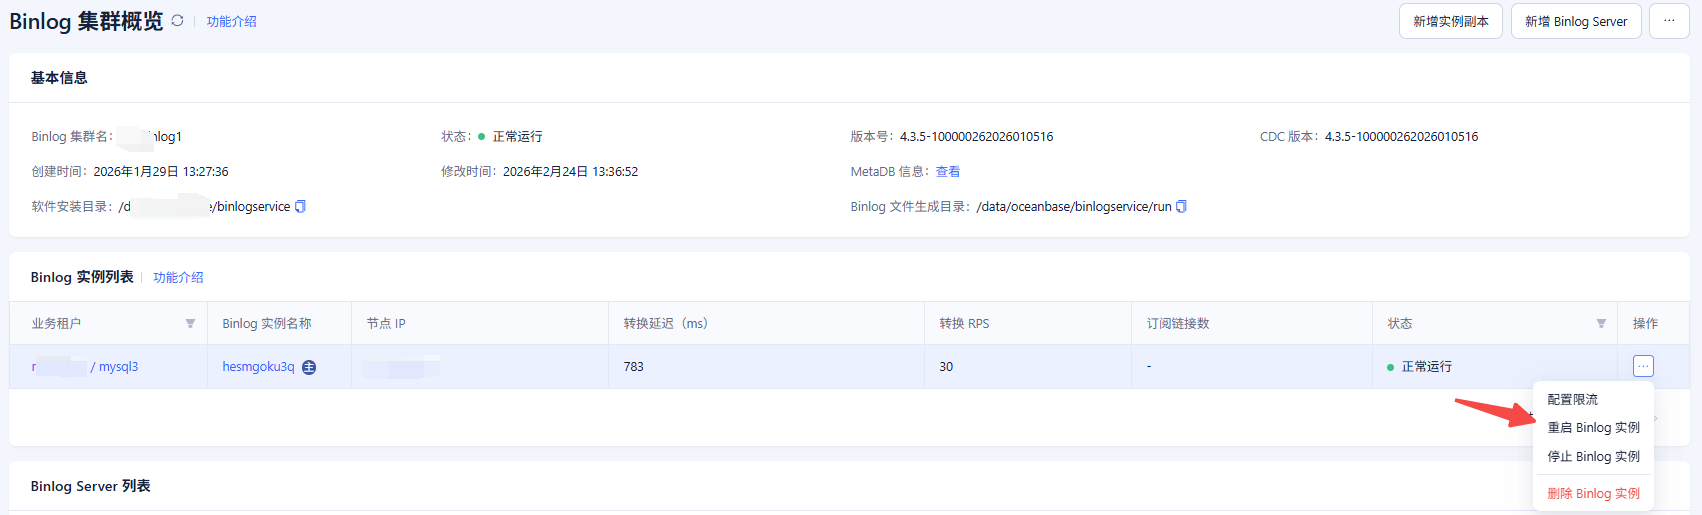Select 停止 Binlog 实例 option

click(1593, 457)
